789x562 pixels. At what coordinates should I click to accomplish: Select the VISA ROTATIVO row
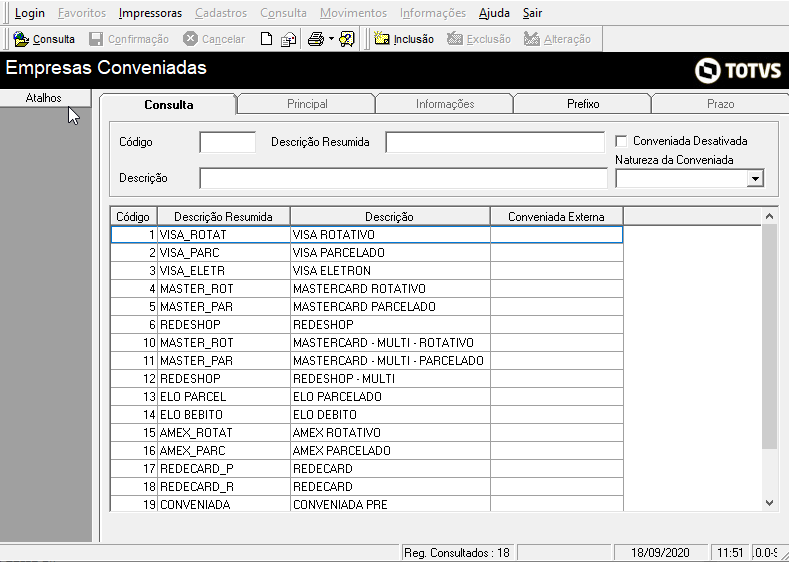click(366, 235)
